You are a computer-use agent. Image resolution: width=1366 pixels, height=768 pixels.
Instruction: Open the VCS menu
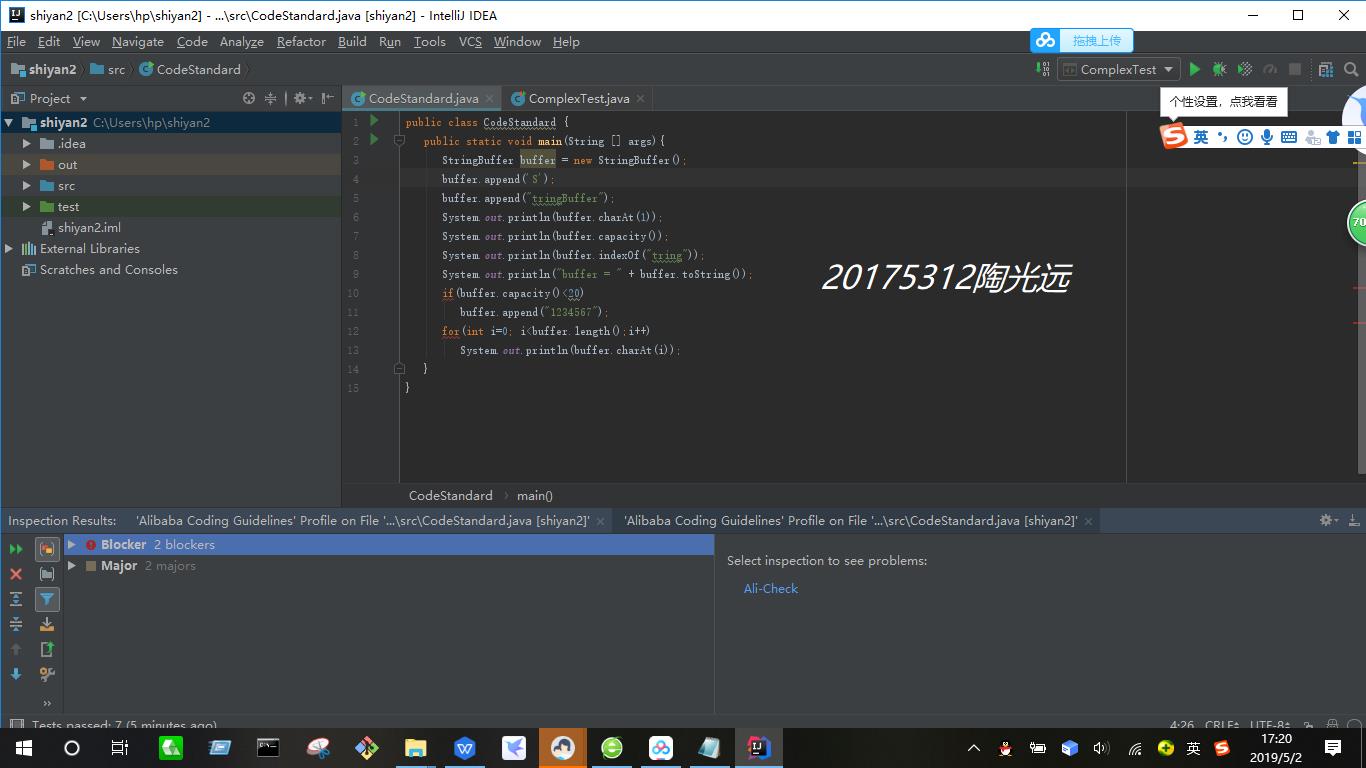click(470, 42)
